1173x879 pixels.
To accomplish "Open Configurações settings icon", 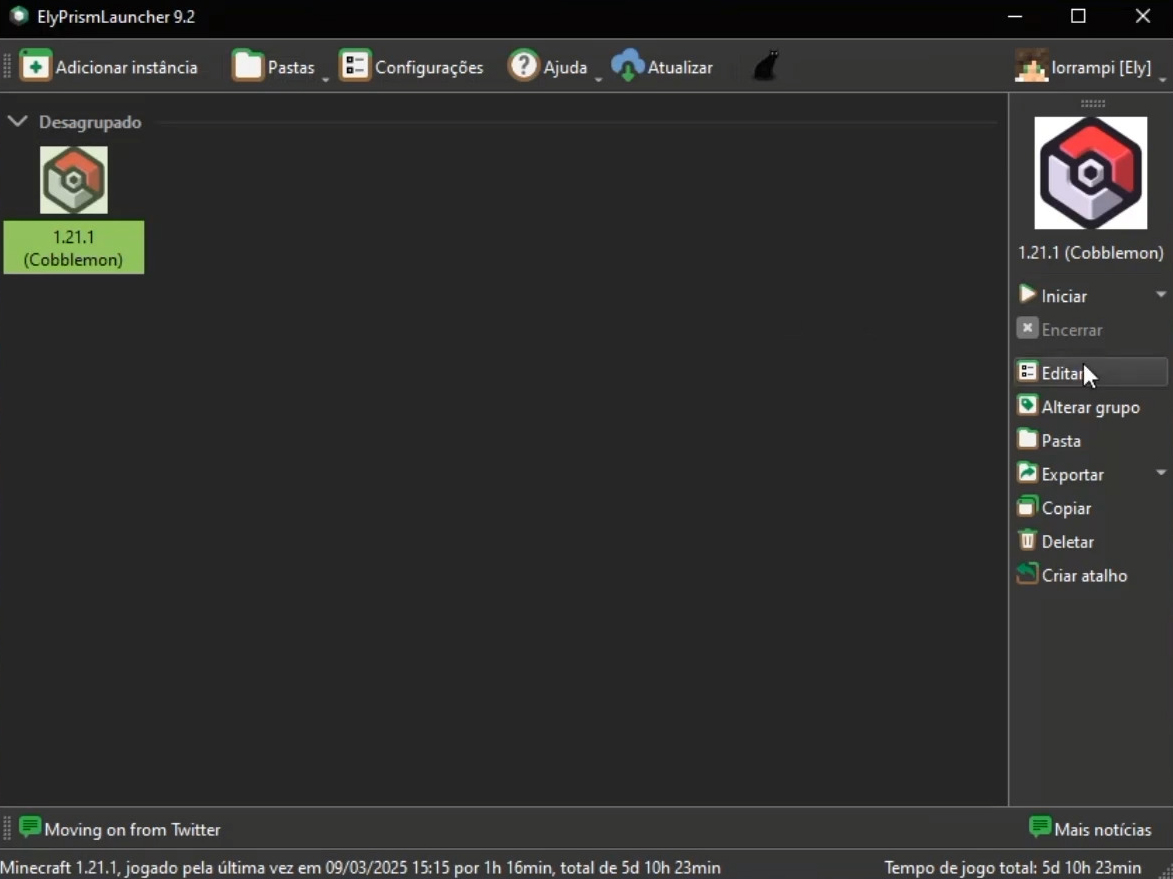I will pyautogui.click(x=355, y=66).
